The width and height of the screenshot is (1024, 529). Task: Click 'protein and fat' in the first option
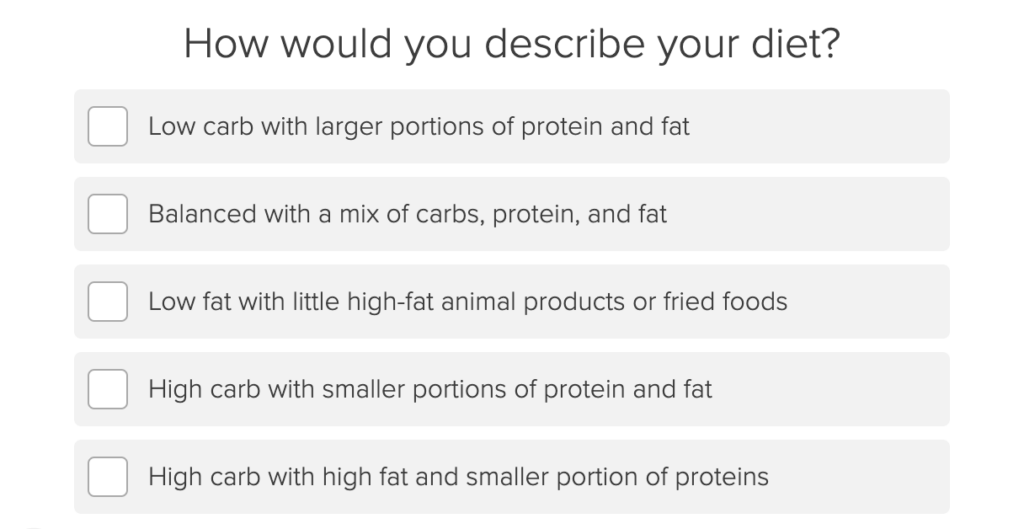(x=605, y=127)
